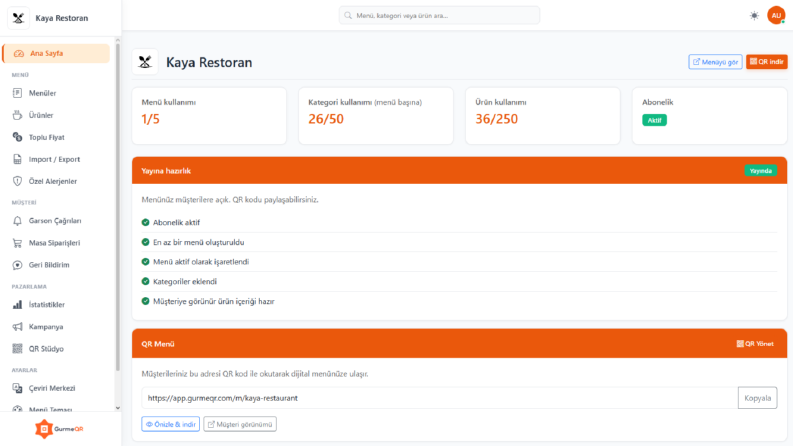Image resolution: width=793 pixels, height=446 pixels.
Task: Click the search magnifier icon
Action: [x=348, y=16]
